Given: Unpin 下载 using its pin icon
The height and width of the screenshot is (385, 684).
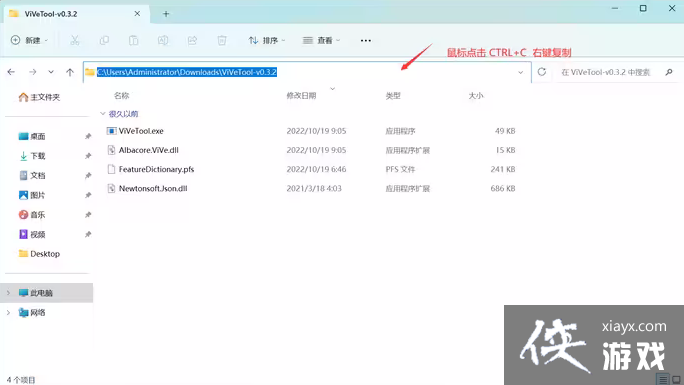Looking at the screenshot, I should click(88, 156).
